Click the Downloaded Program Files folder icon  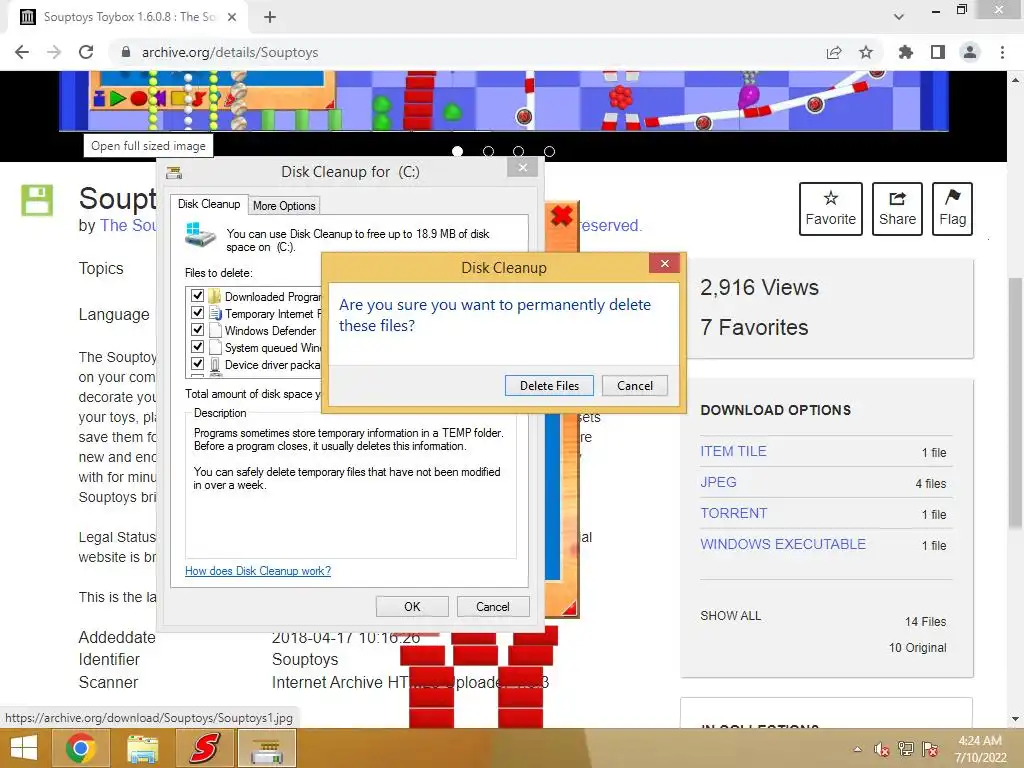click(215, 296)
